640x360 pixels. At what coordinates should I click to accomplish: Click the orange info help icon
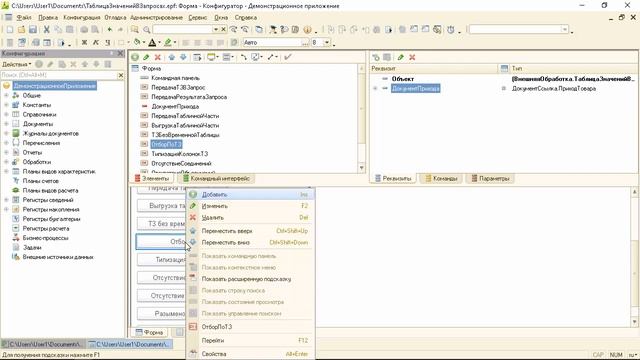[x=307, y=29]
